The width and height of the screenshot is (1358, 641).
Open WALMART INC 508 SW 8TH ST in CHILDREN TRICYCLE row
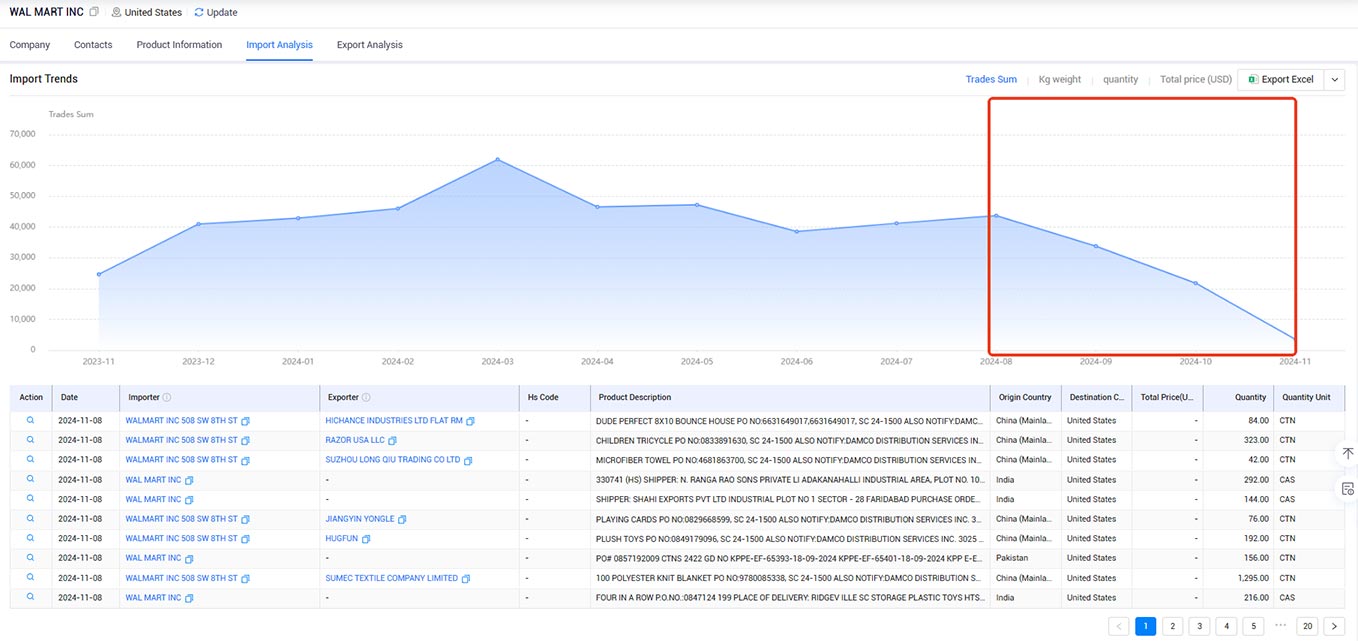(x=182, y=440)
